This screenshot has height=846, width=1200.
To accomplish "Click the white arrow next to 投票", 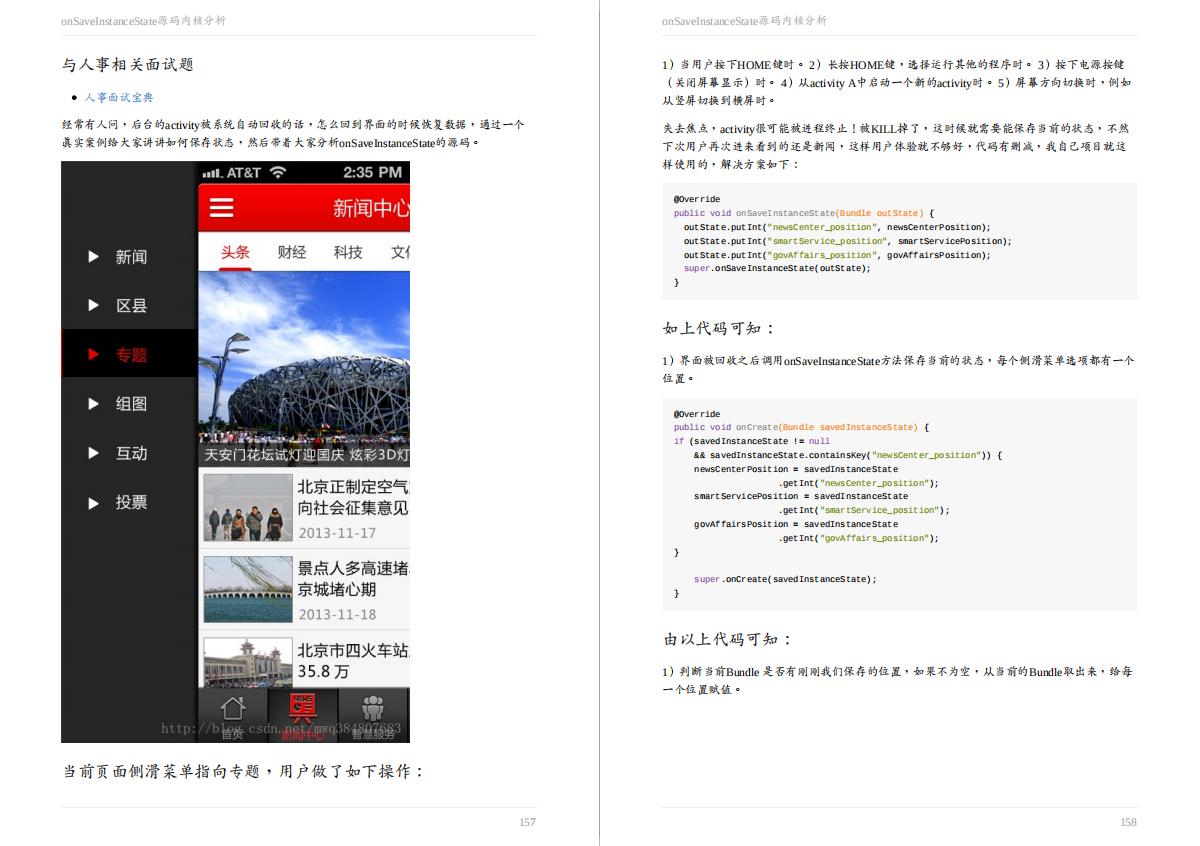I will 93,503.
